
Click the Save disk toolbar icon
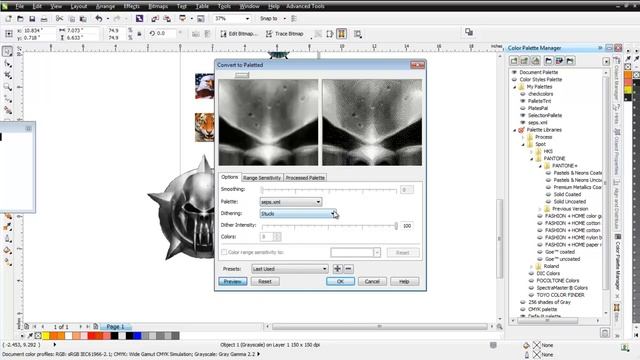[32, 19]
